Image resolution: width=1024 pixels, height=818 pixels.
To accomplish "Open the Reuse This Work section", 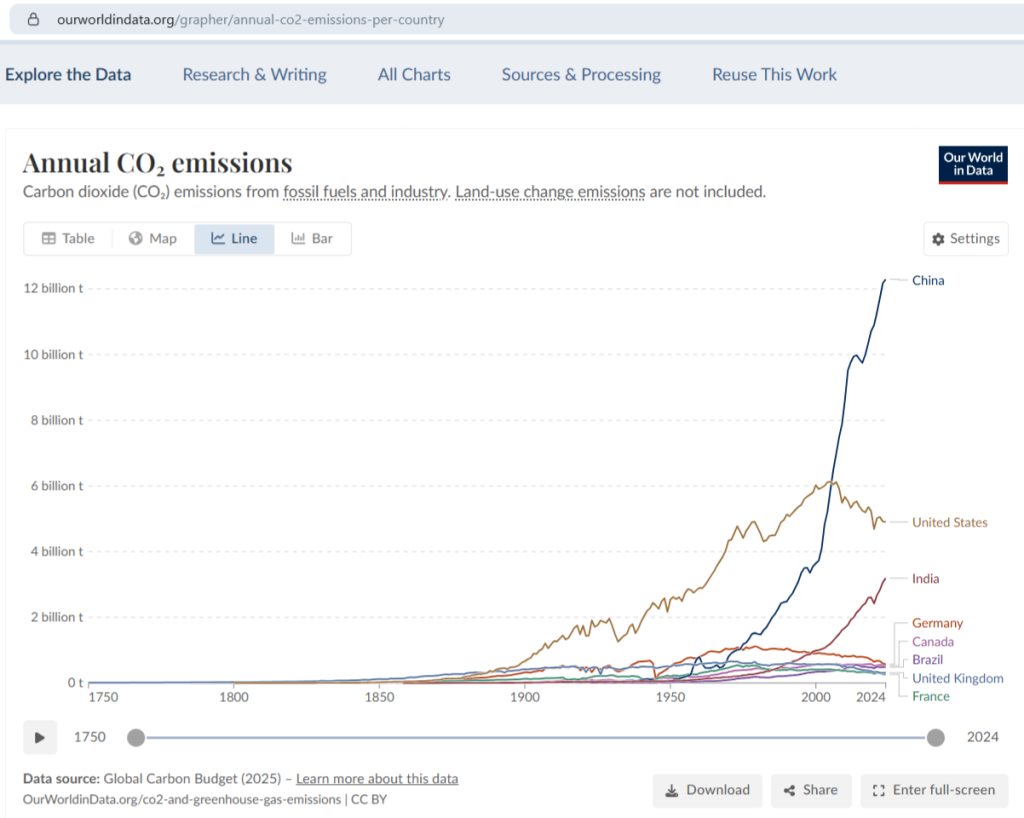I will pos(774,74).
